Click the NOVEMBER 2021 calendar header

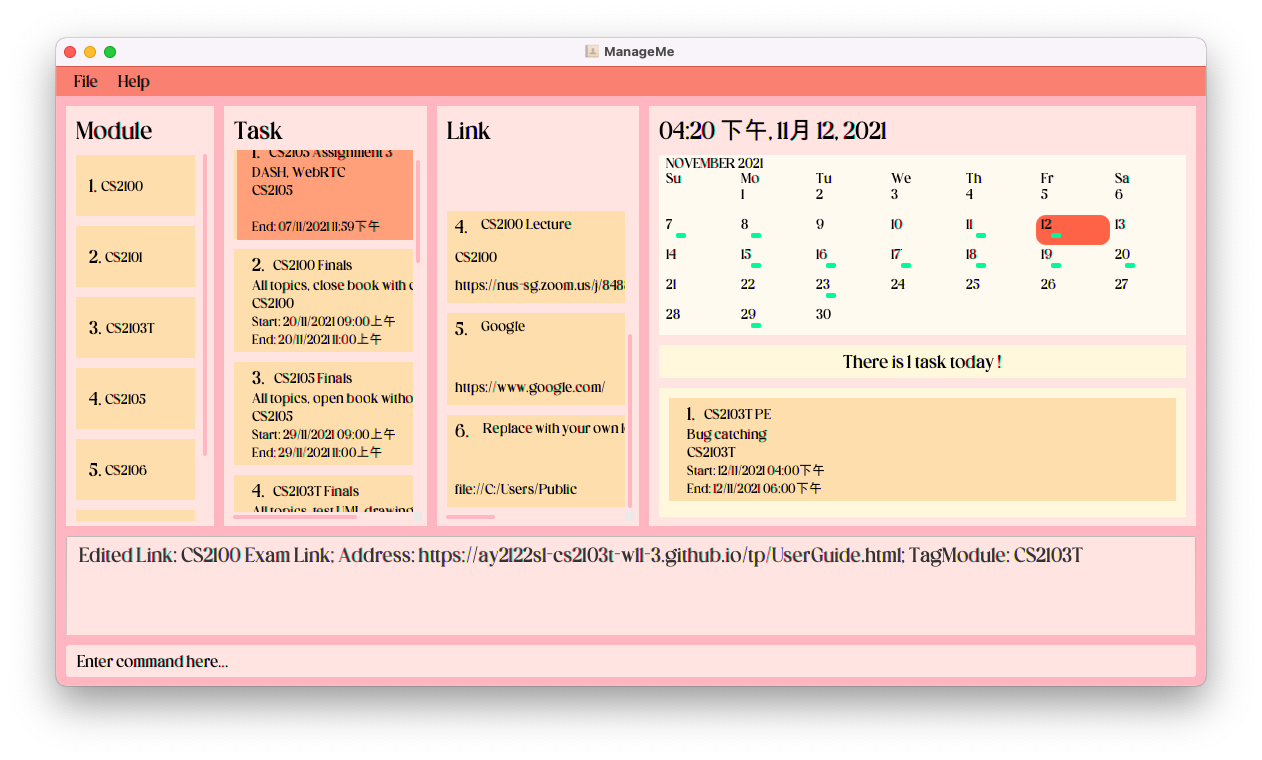point(714,163)
